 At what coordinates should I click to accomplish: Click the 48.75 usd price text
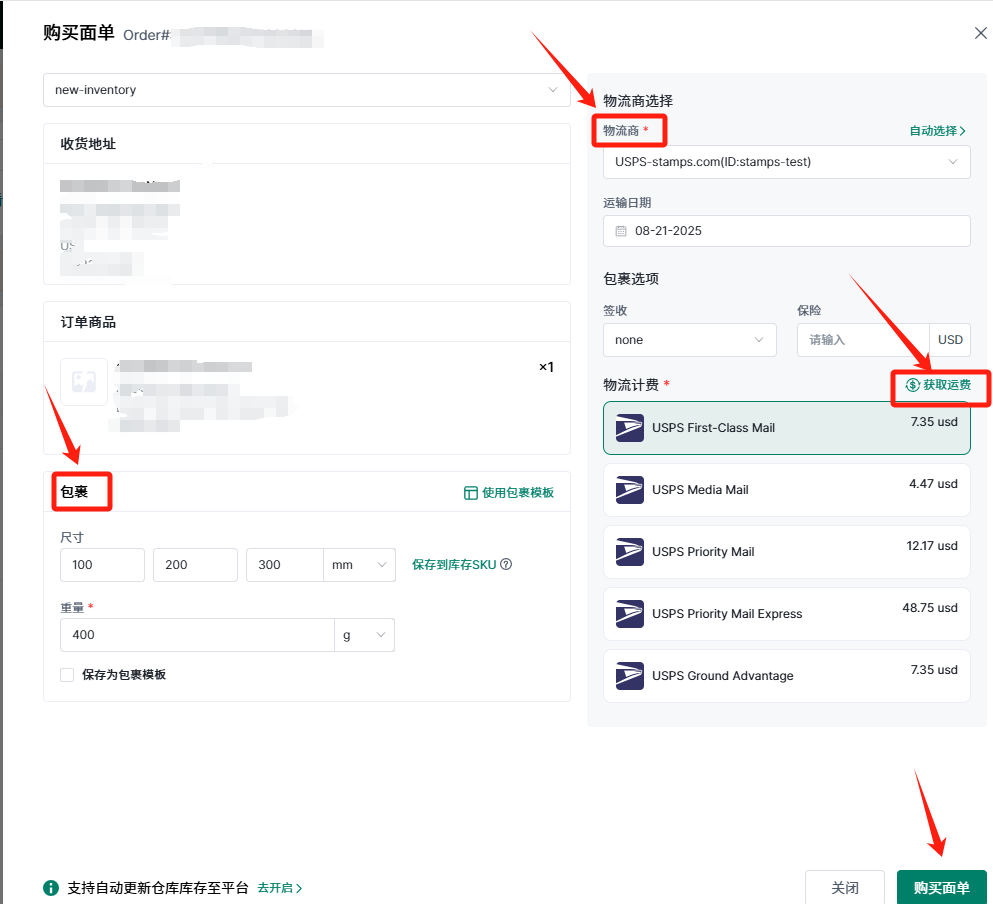930,608
